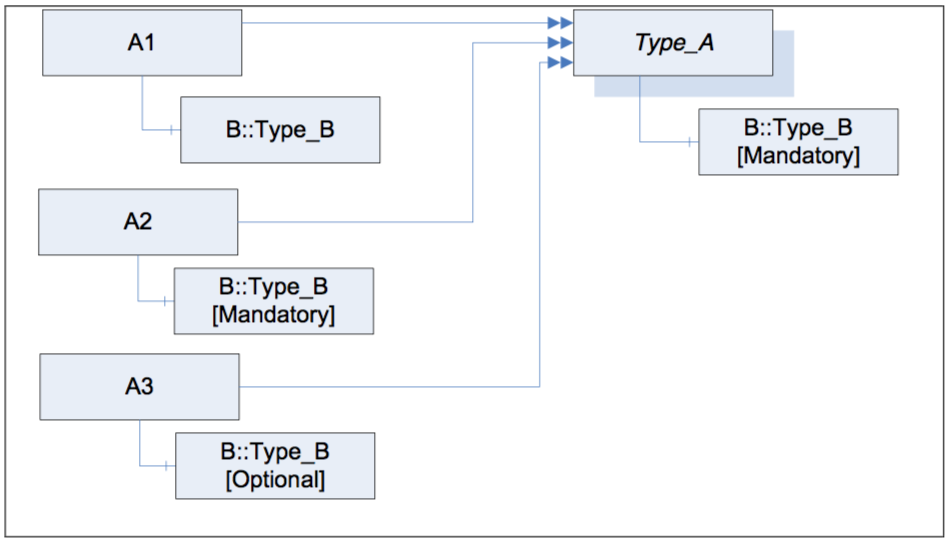Click the bottom arrowhead entering Type_A
The image size is (951, 540).
pos(565,64)
